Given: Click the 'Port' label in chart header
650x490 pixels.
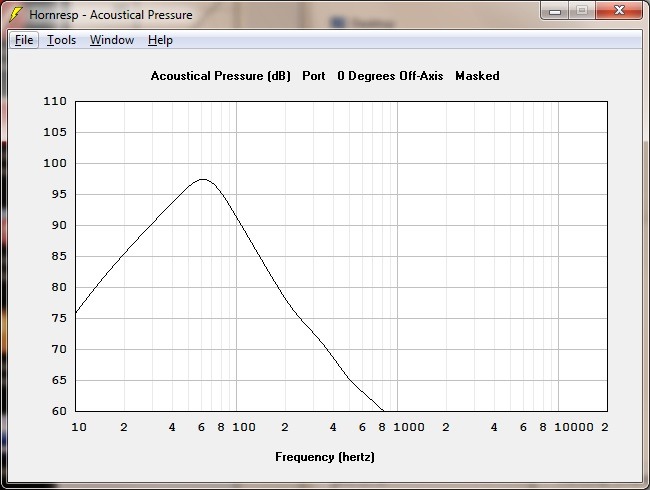Looking at the screenshot, I should (313, 76).
